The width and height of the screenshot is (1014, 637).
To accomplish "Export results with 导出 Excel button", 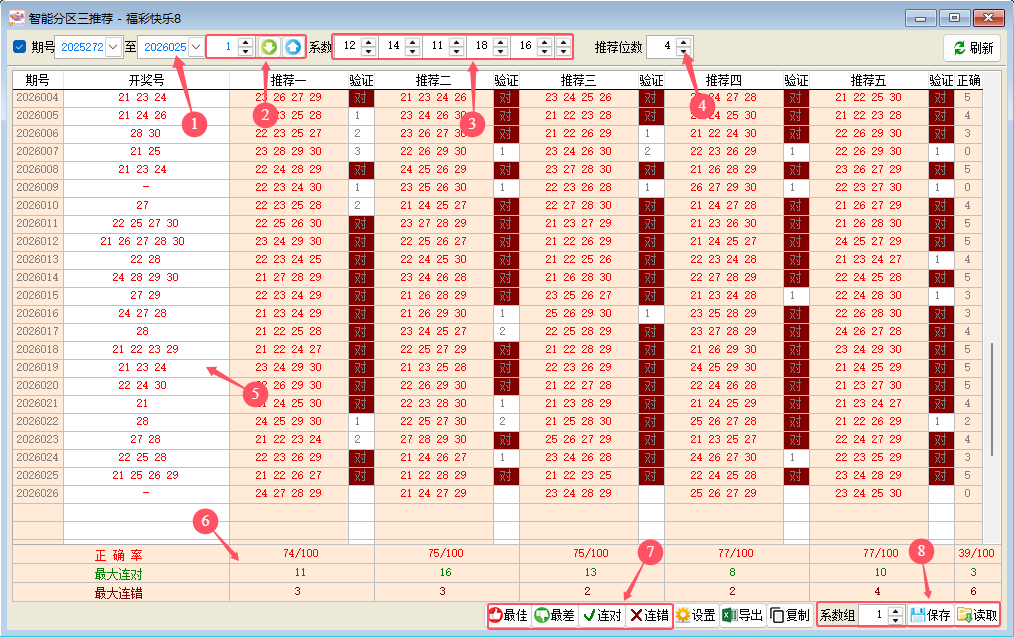I will [742, 616].
